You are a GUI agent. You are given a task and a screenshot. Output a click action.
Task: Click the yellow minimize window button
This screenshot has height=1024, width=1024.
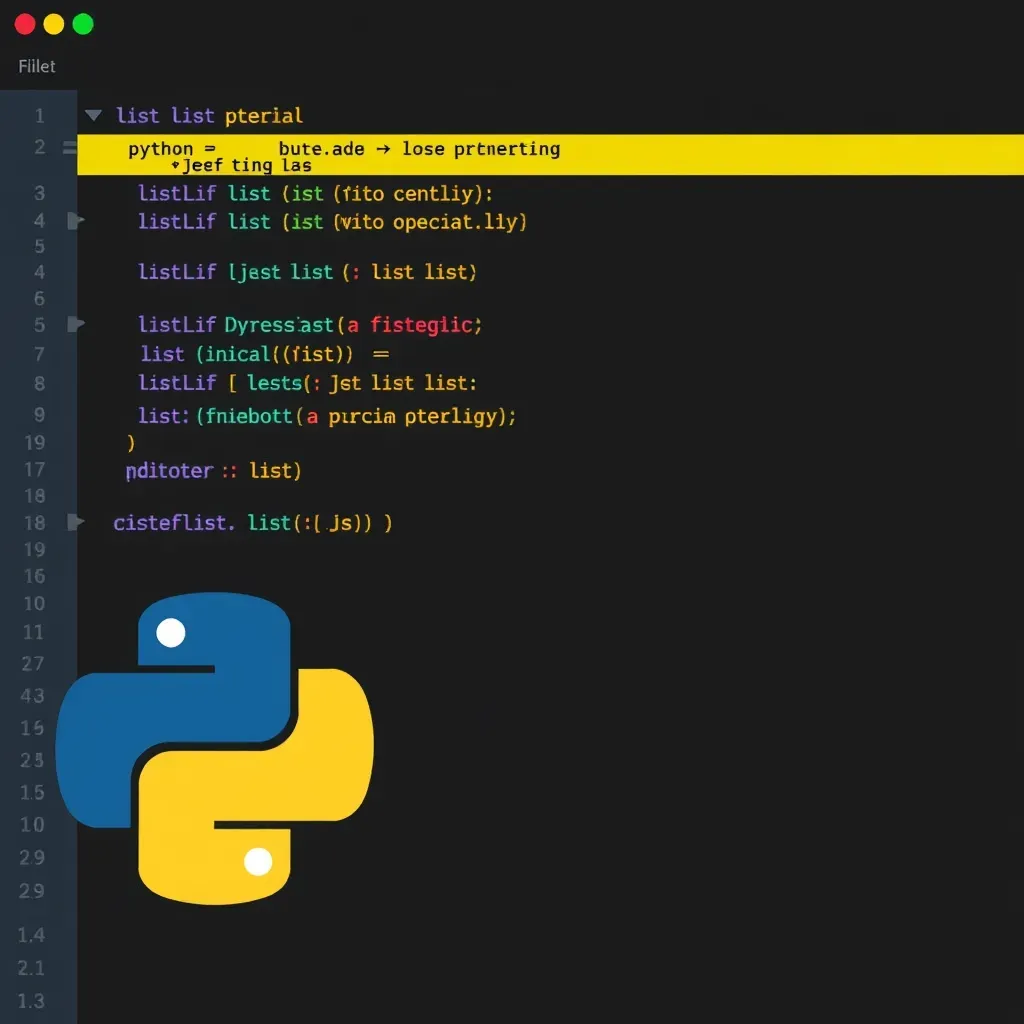[x=54, y=24]
